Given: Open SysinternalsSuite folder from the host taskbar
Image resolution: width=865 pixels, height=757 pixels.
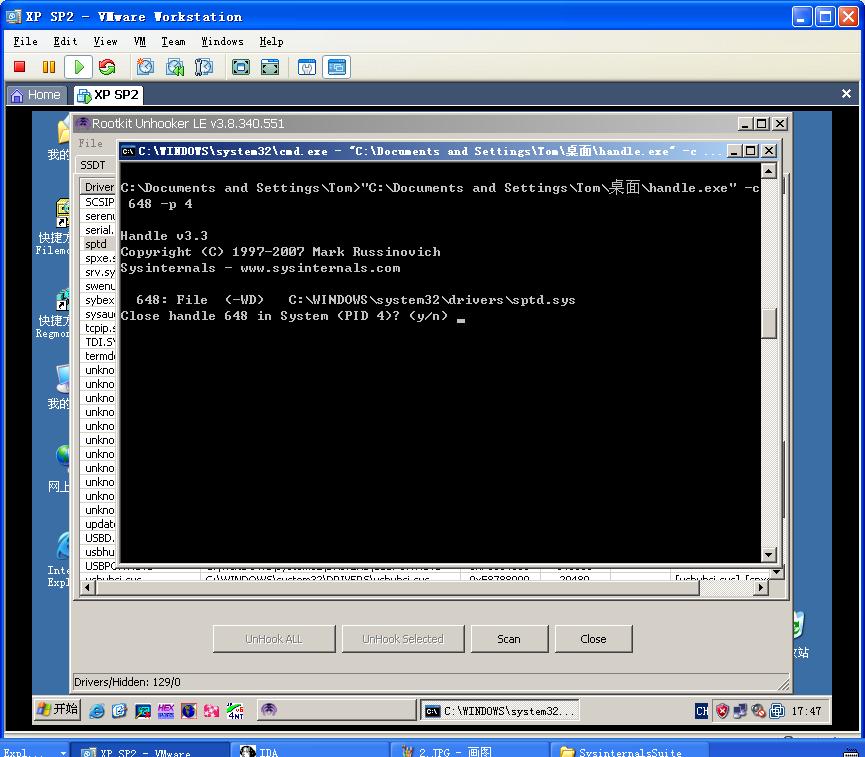Looking at the screenshot, I should [x=629, y=750].
